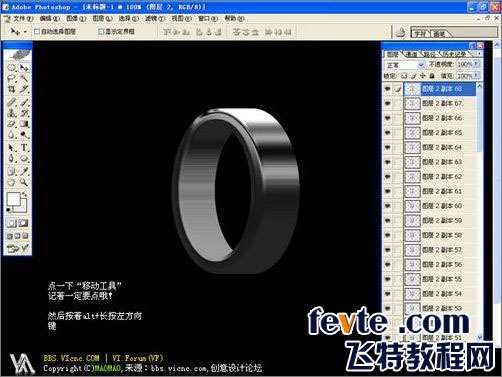Select the Clone Stamp tool
The width and height of the screenshot is (502, 377).
12,113
